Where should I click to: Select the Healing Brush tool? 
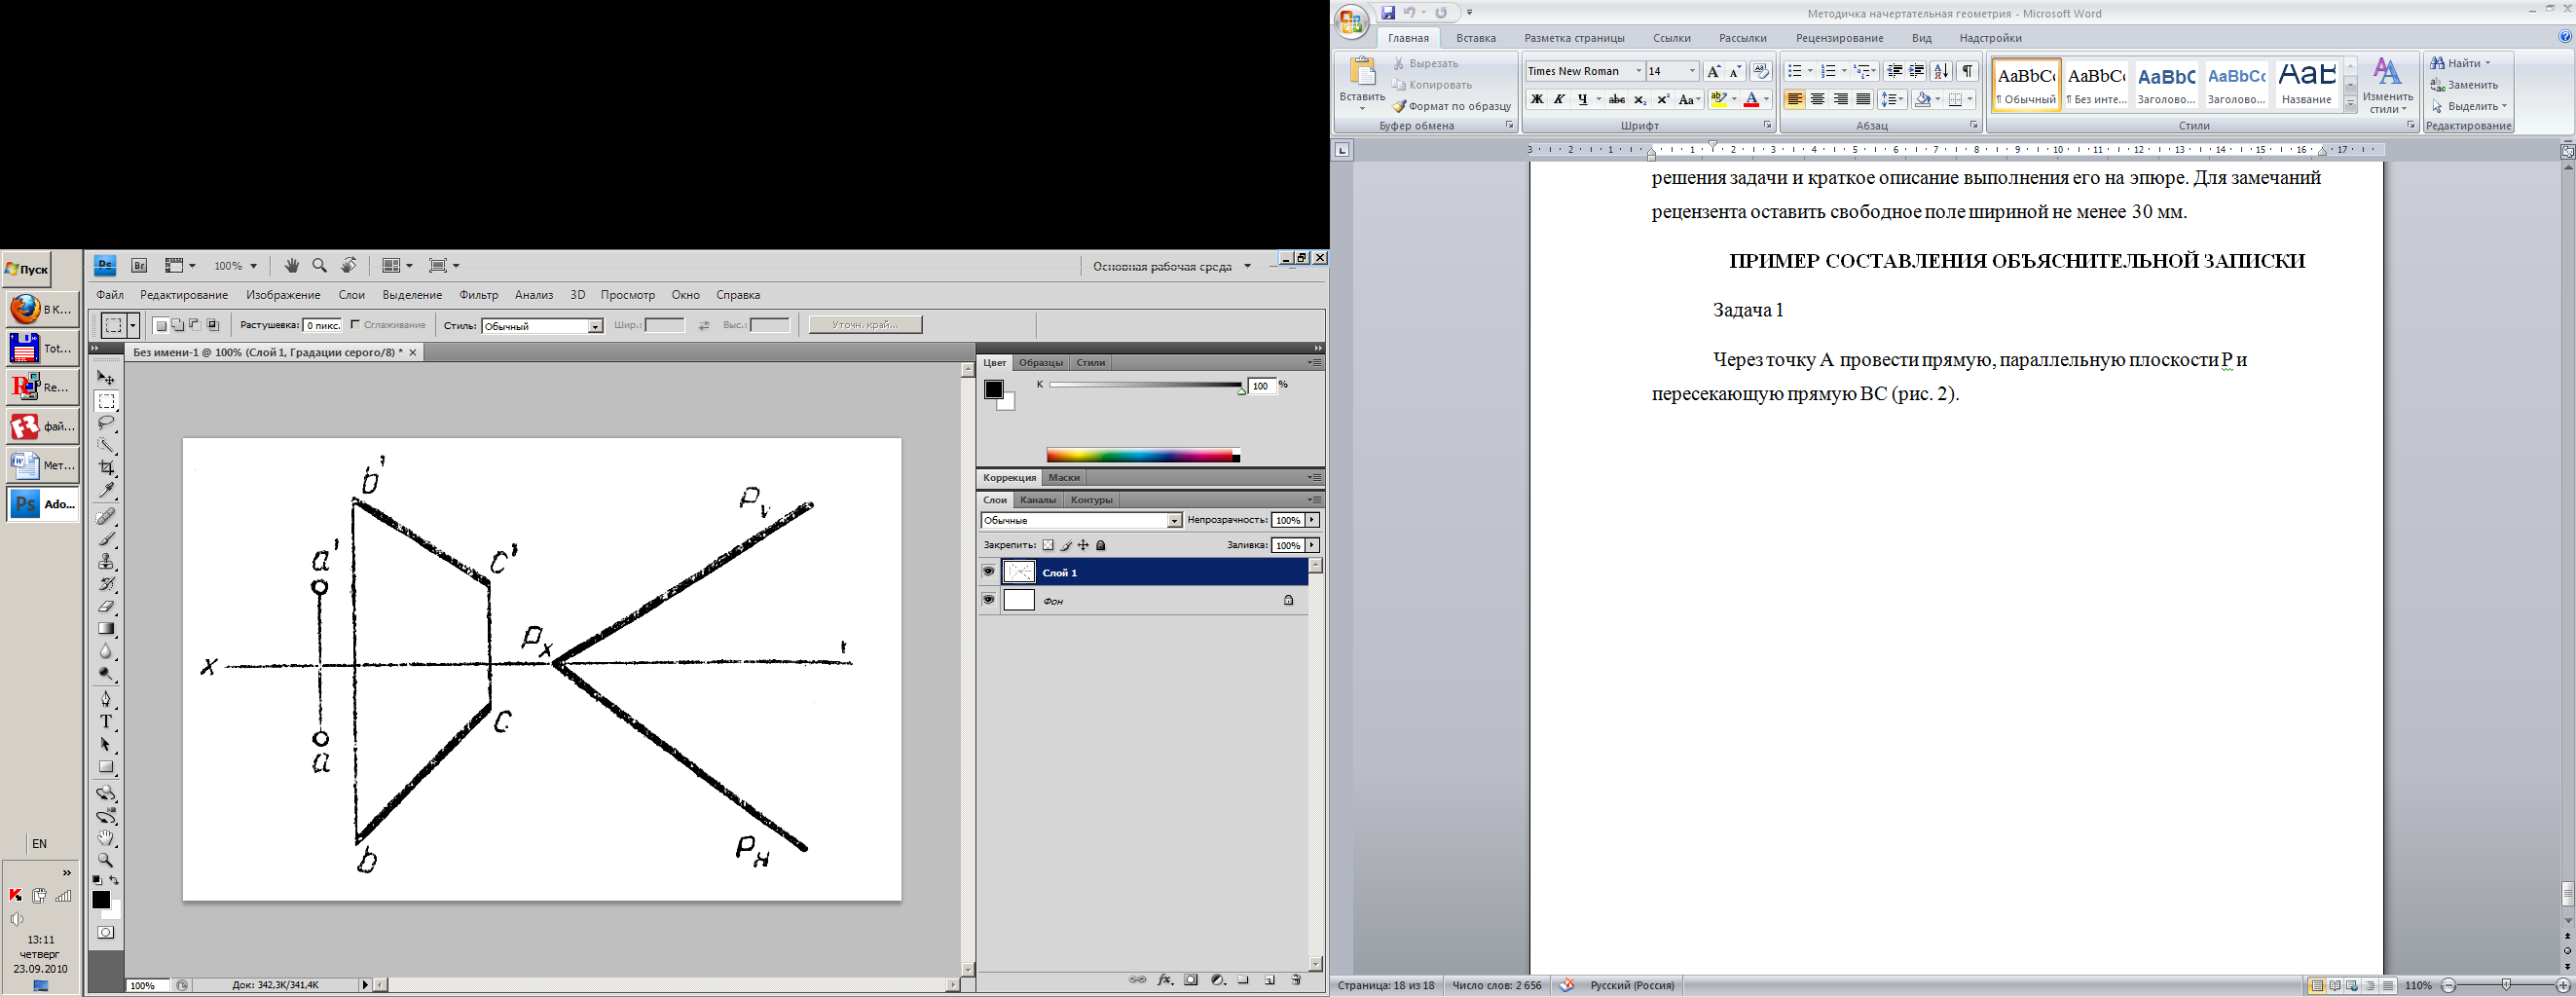click(106, 517)
